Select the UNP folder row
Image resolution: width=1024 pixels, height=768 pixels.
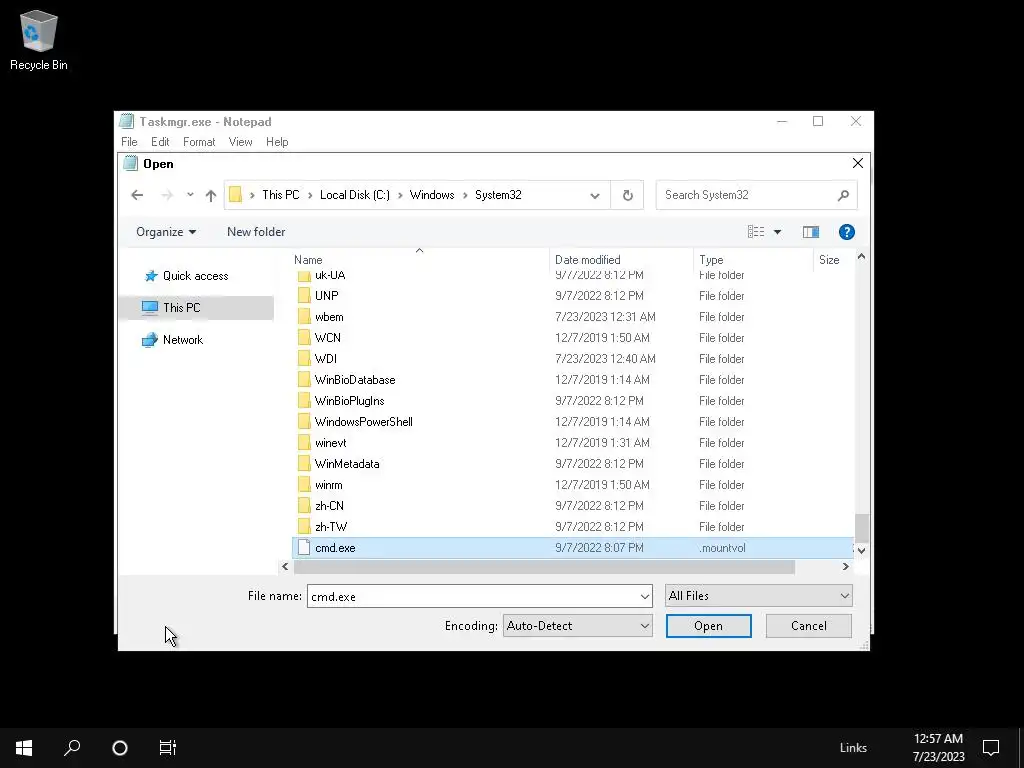572,296
